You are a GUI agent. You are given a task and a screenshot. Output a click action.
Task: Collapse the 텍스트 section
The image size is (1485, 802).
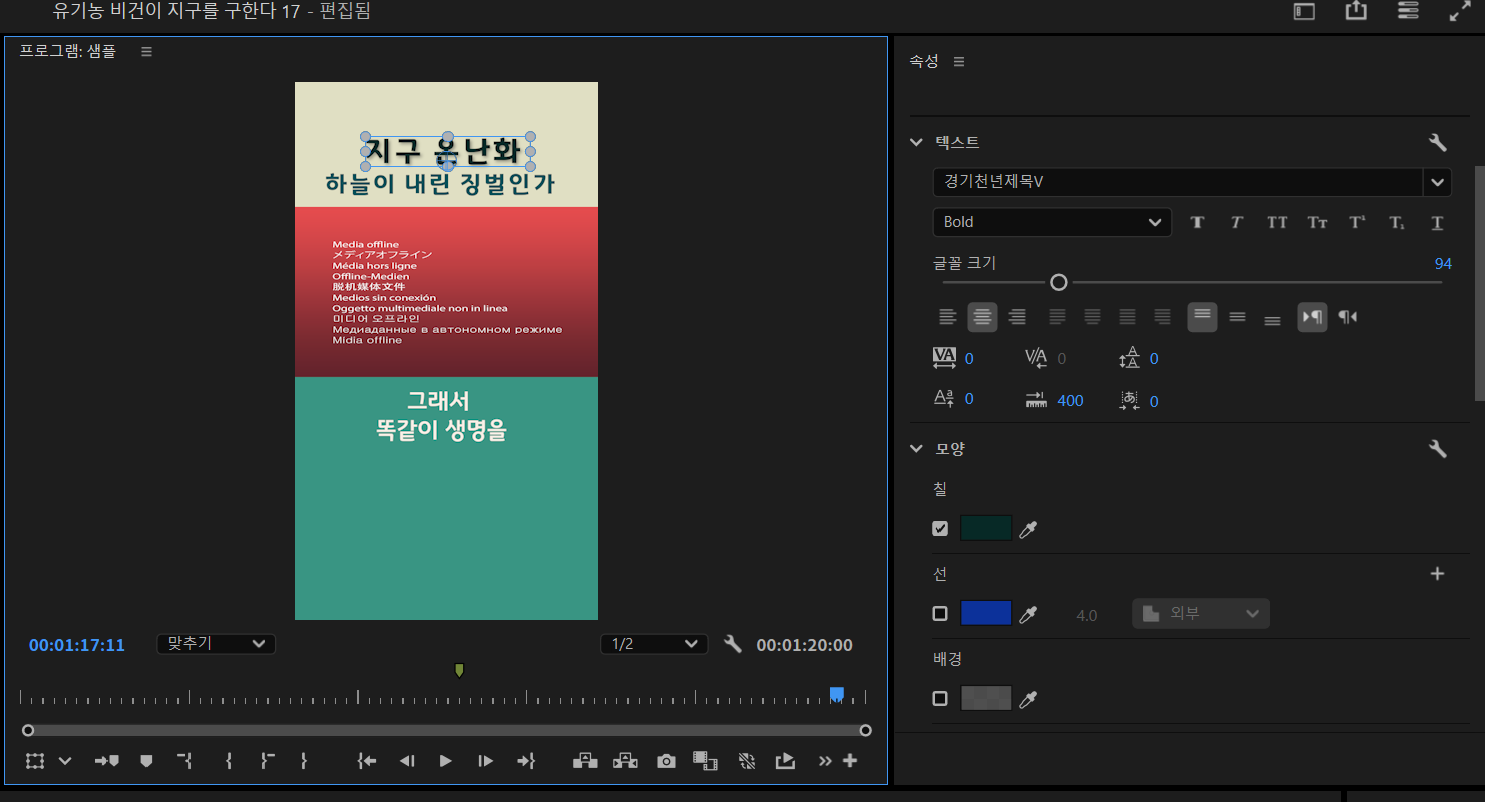point(916,142)
